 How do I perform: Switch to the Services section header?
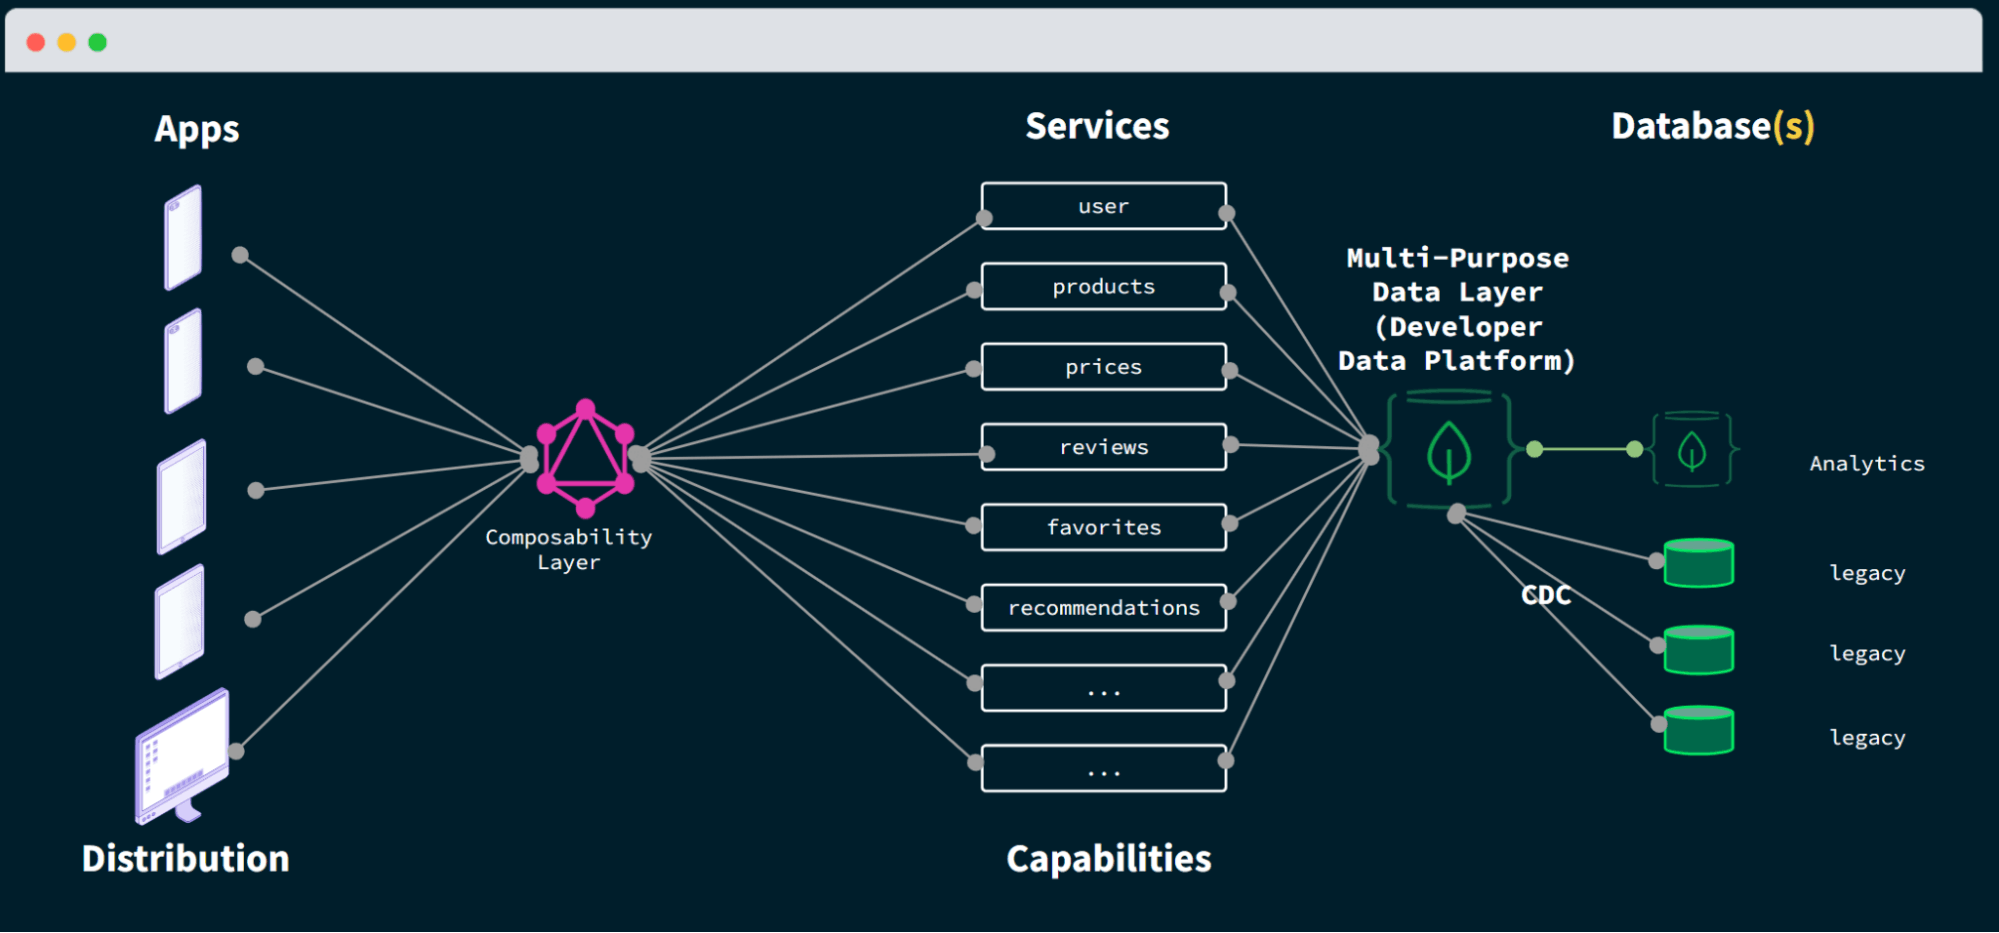[1097, 126]
